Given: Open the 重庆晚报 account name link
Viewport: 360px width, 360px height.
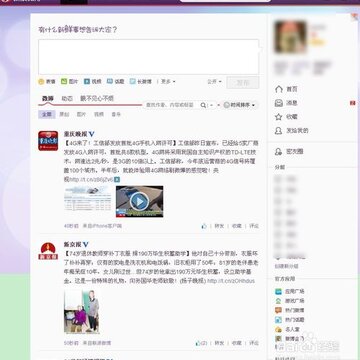Looking at the screenshot, I should [76, 134].
